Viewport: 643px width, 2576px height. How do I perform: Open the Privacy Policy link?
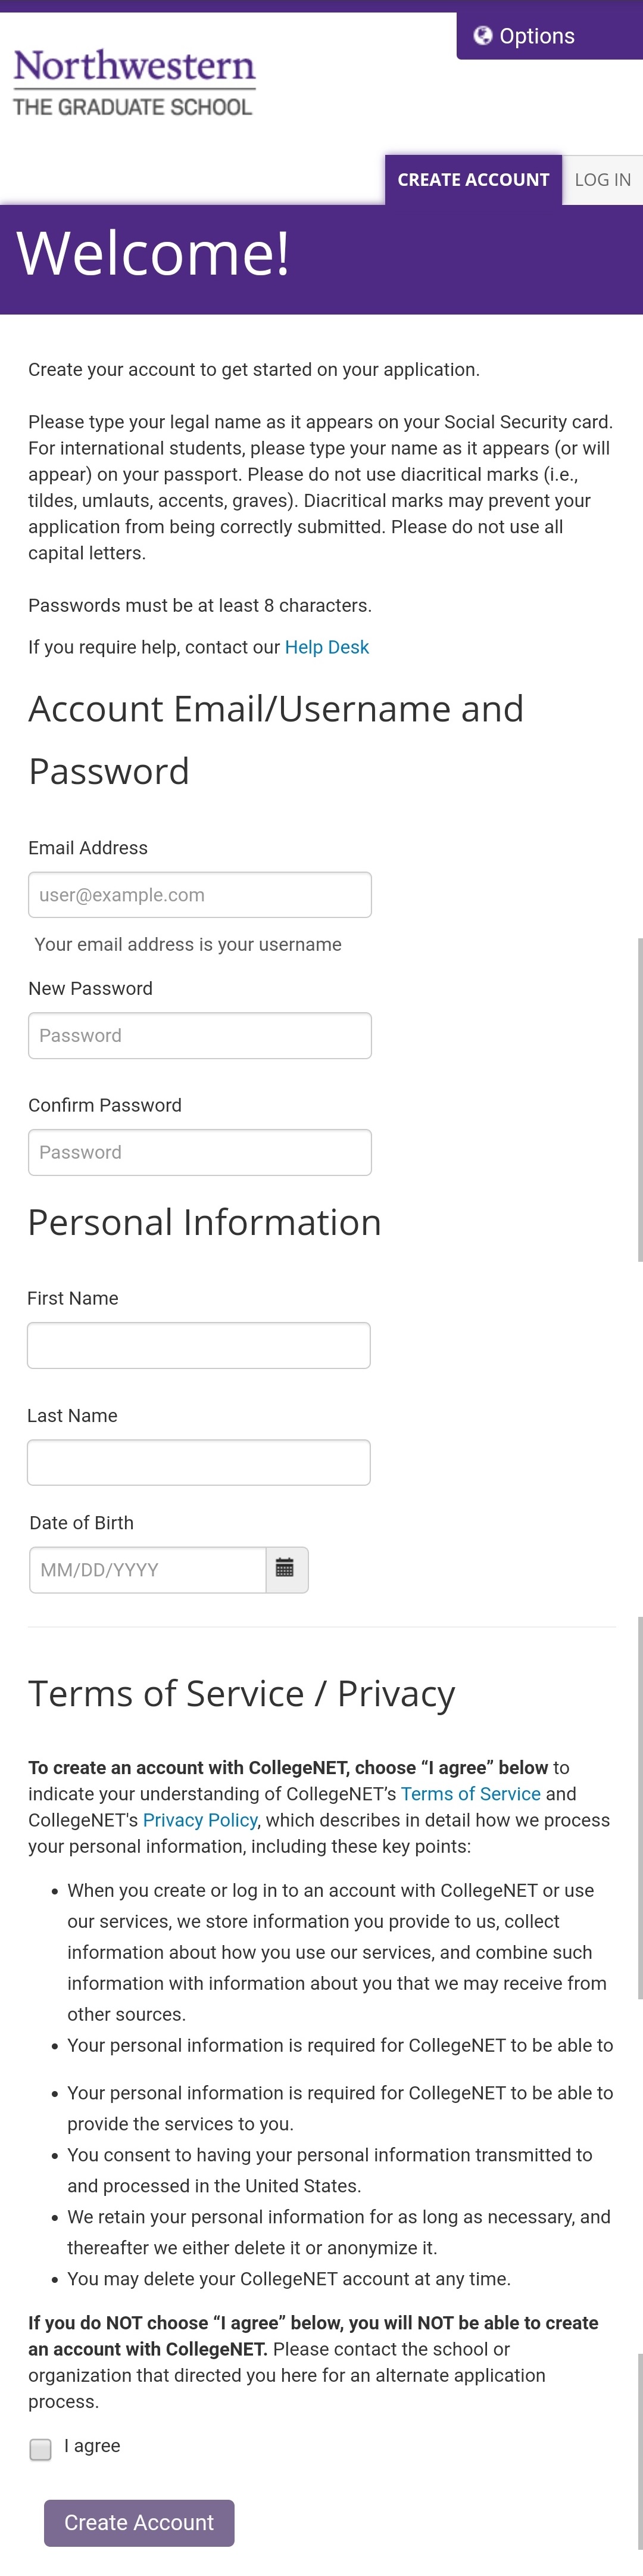click(200, 1820)
